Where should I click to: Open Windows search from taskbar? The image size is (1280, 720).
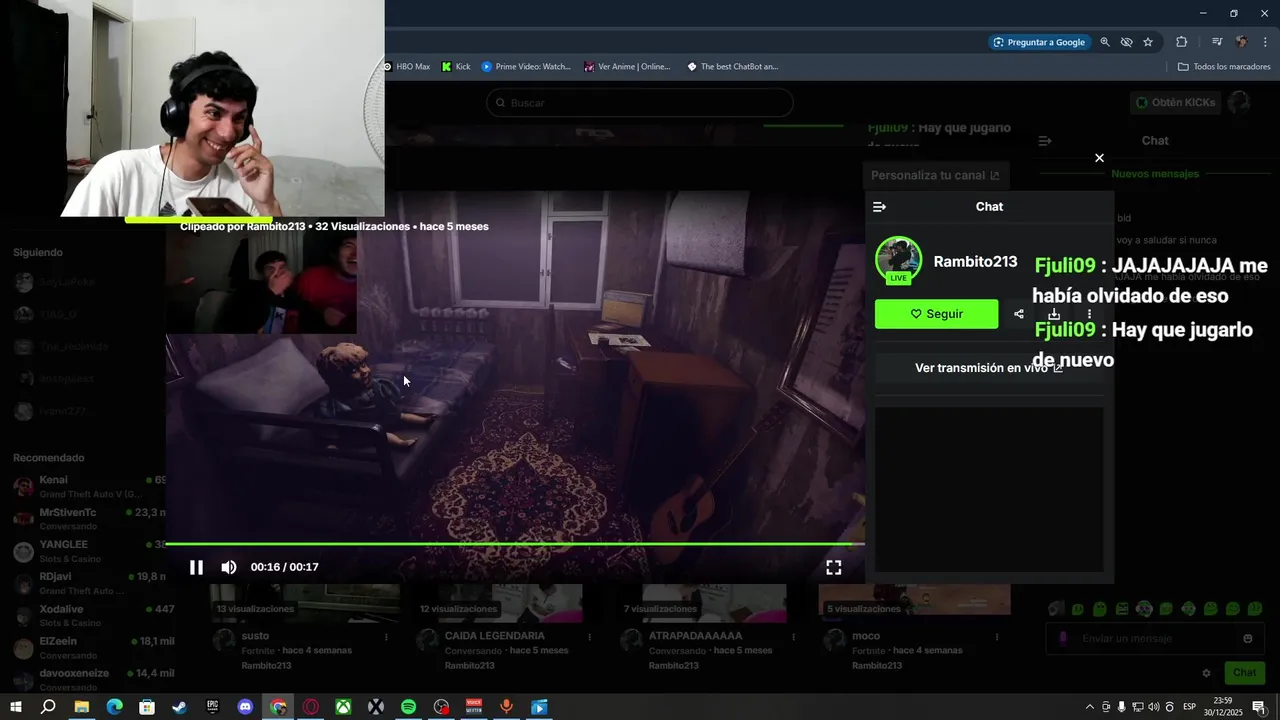coord(48,707)
